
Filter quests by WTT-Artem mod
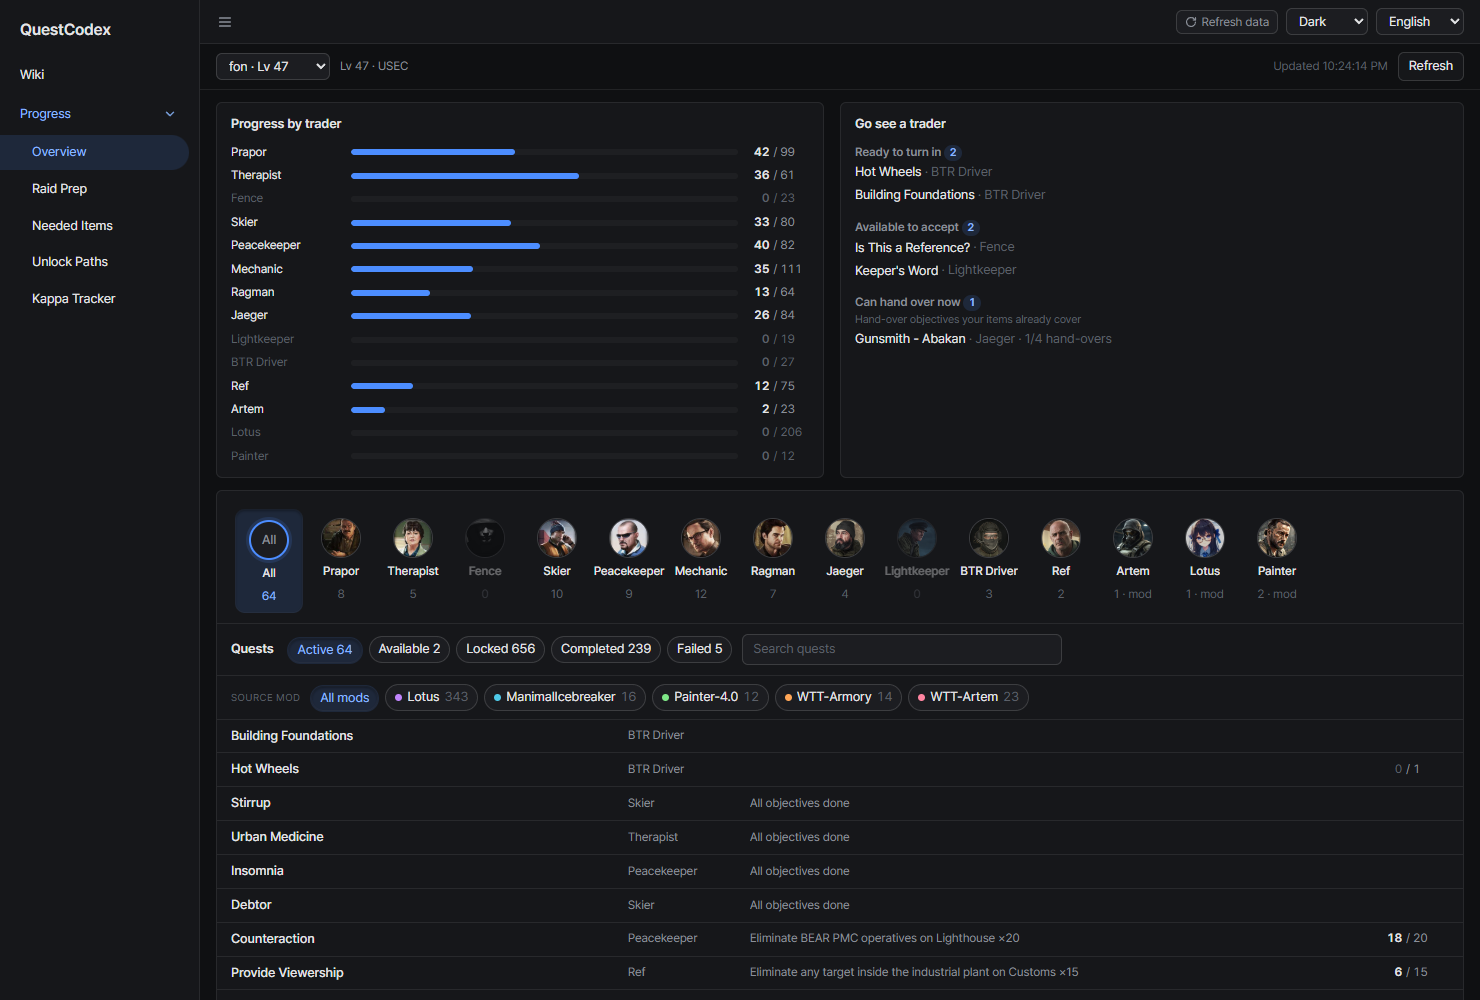[968, 697]
